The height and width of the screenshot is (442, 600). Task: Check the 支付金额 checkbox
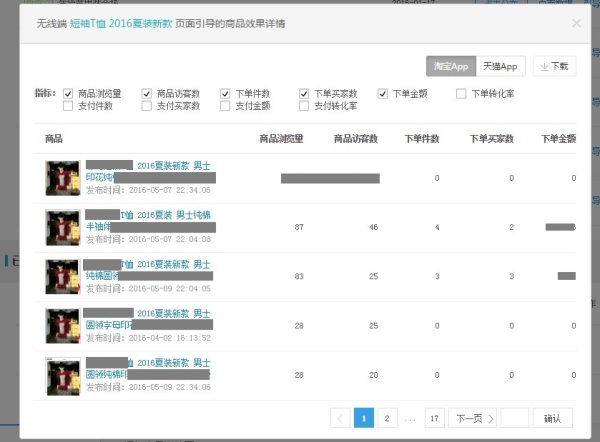pyautogui.click(x=225, y=105)
